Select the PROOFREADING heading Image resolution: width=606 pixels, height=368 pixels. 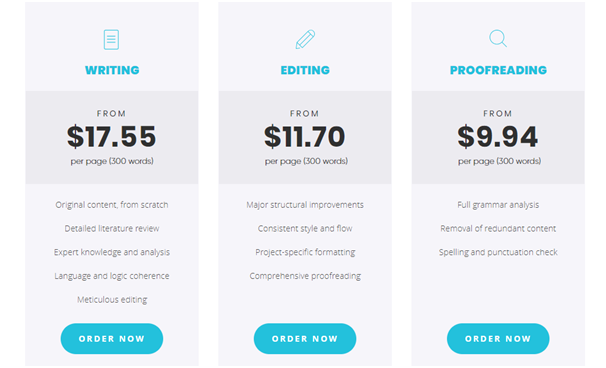tap(498, 70)
